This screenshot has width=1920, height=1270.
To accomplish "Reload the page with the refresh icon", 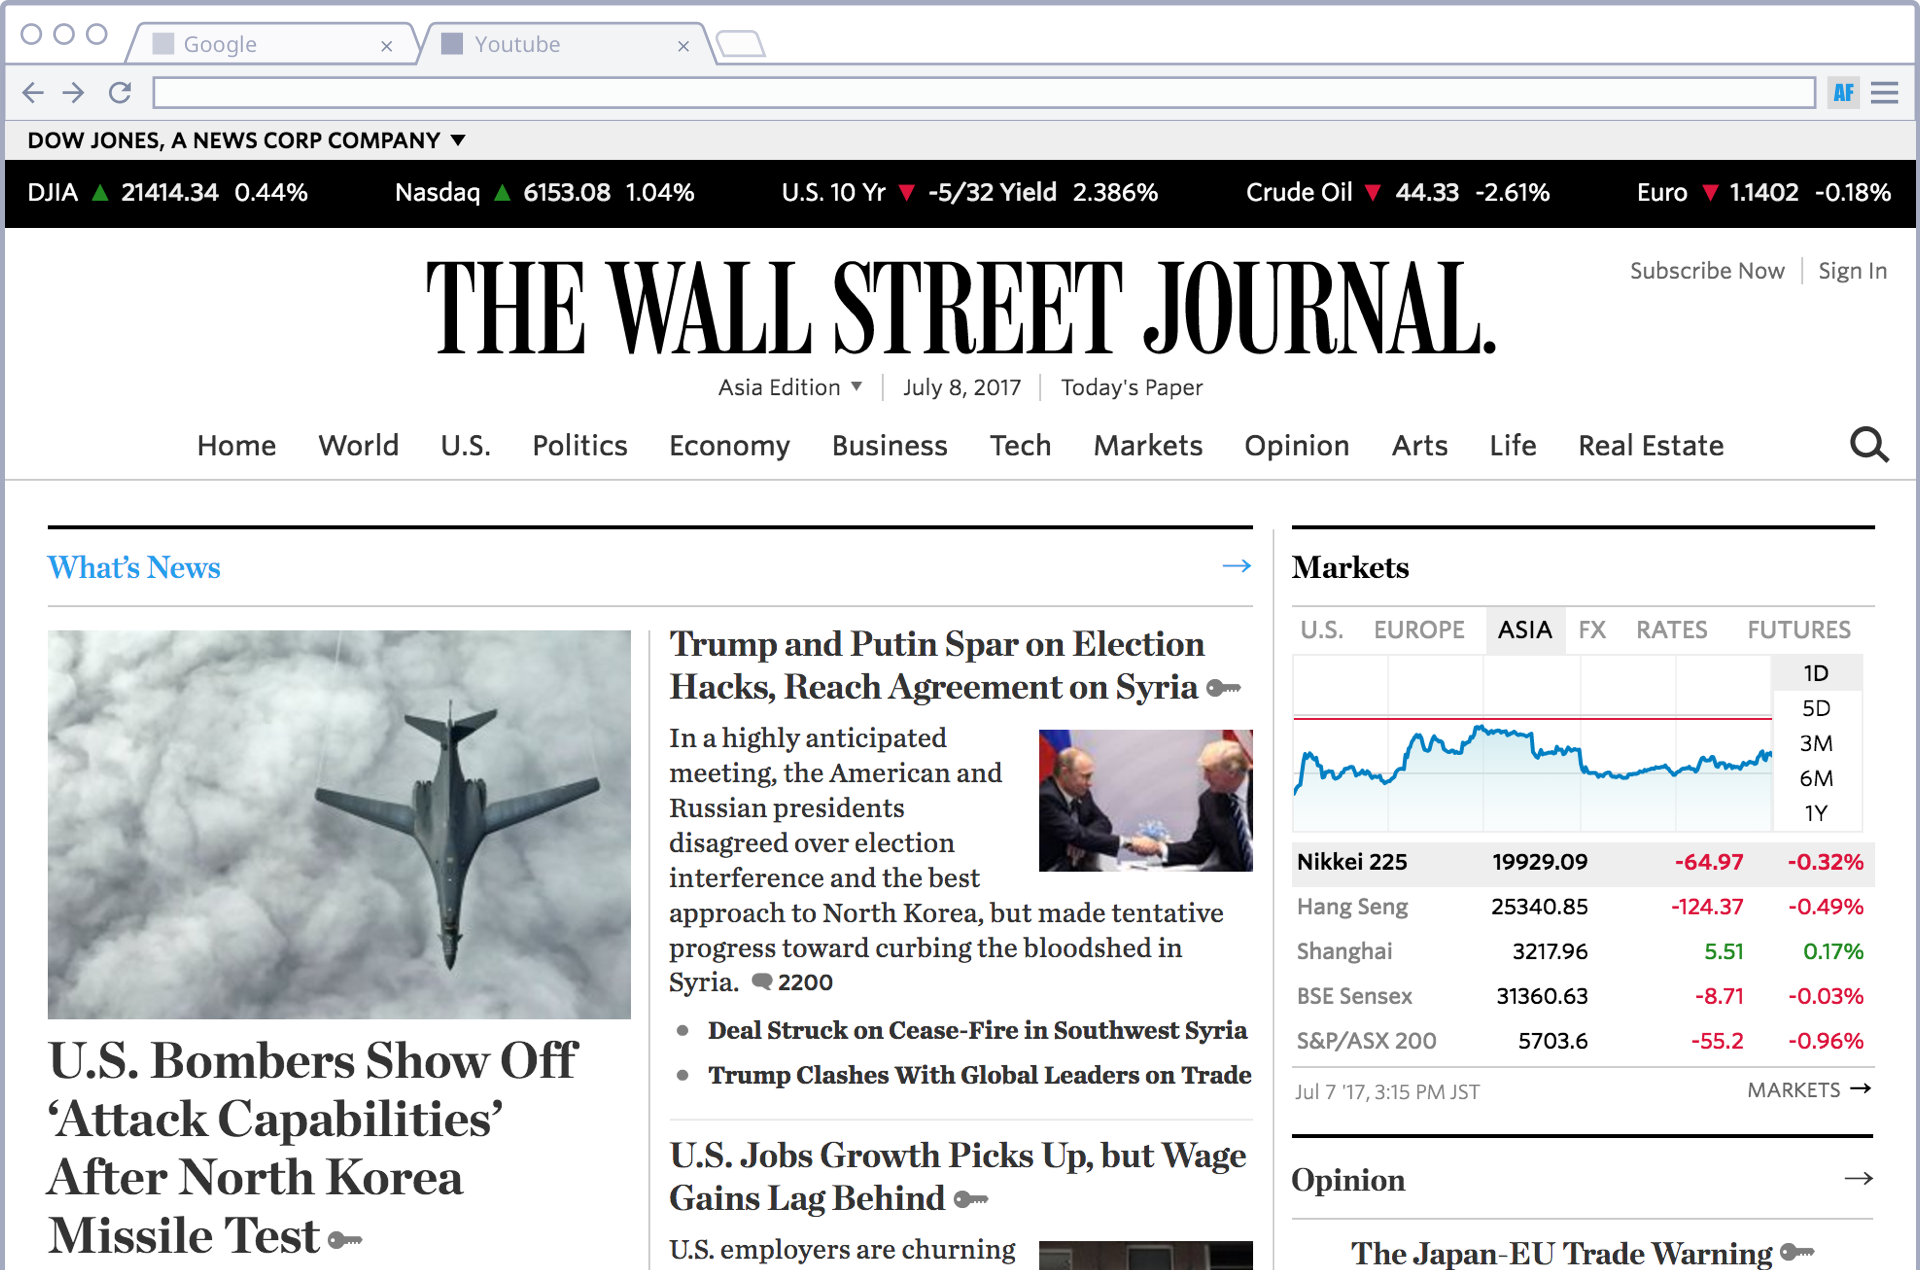I will tap(120, 93).
